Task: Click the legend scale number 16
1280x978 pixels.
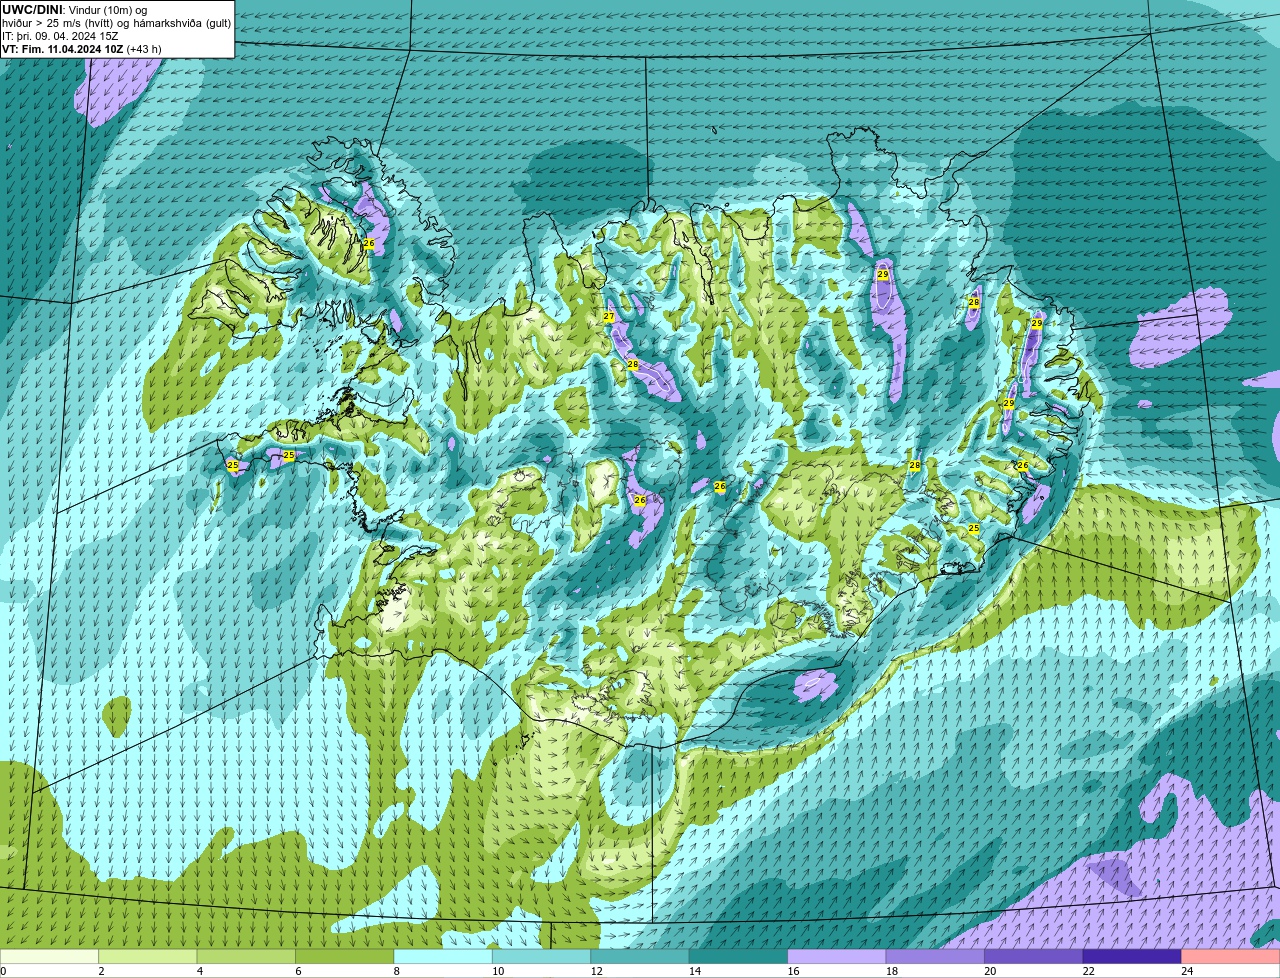Action: click(x=793, y=971)
